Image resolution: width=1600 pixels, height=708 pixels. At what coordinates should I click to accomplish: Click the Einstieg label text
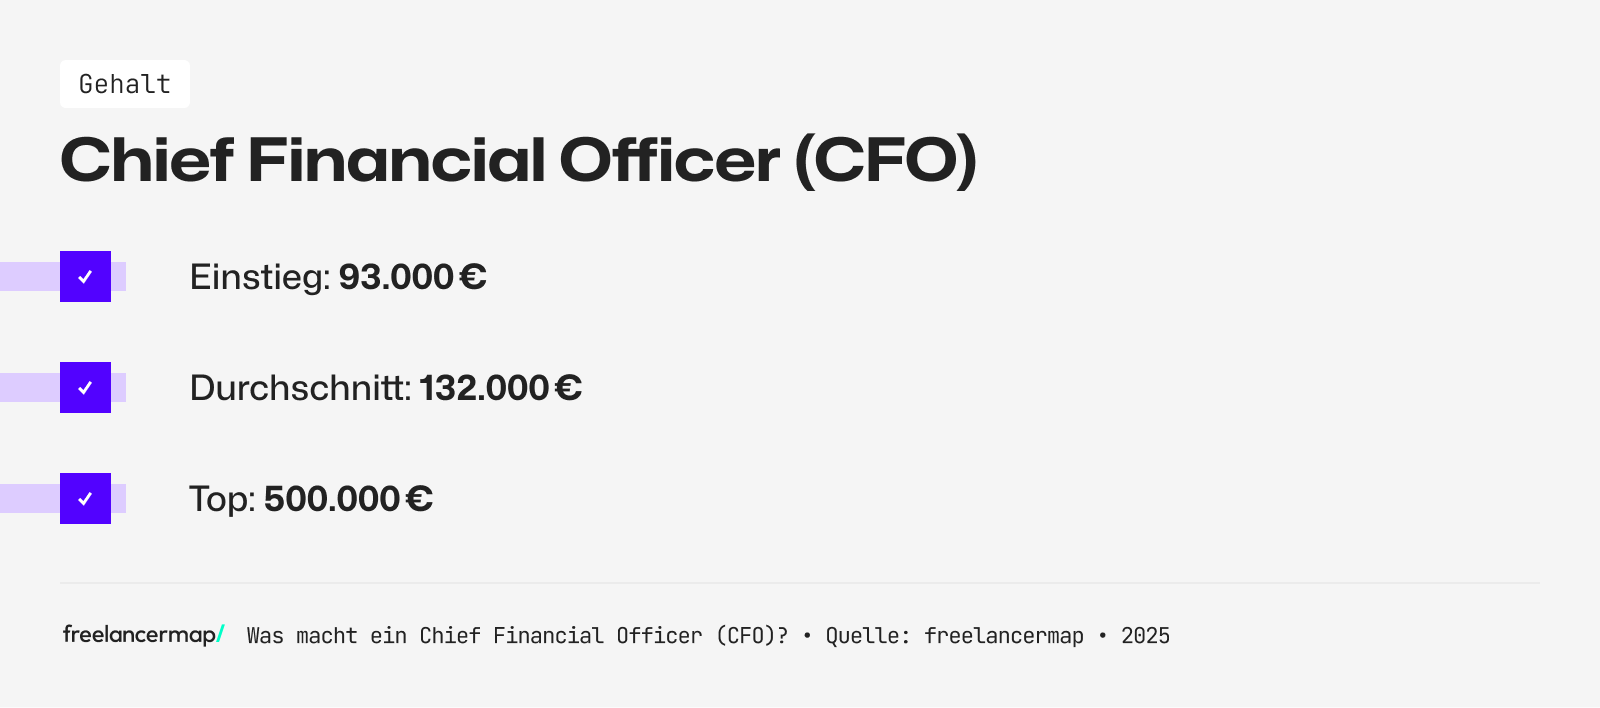click(x=259, y=277)
